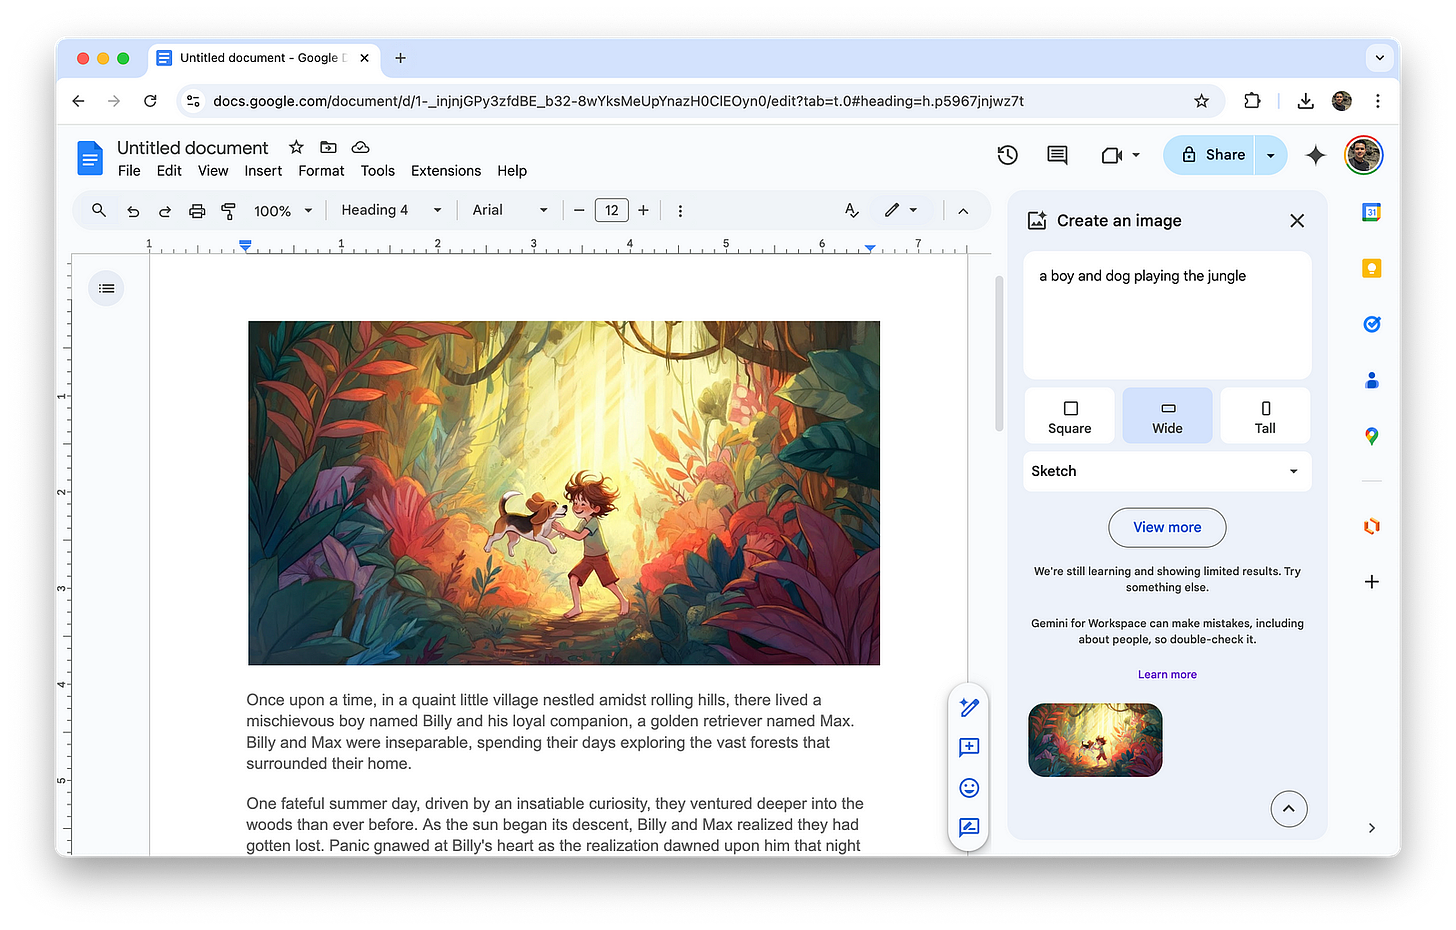The width and height of the screenshot is (1456, 930).
Task: Open the comments panel icon
Action: pos(1057,155)
